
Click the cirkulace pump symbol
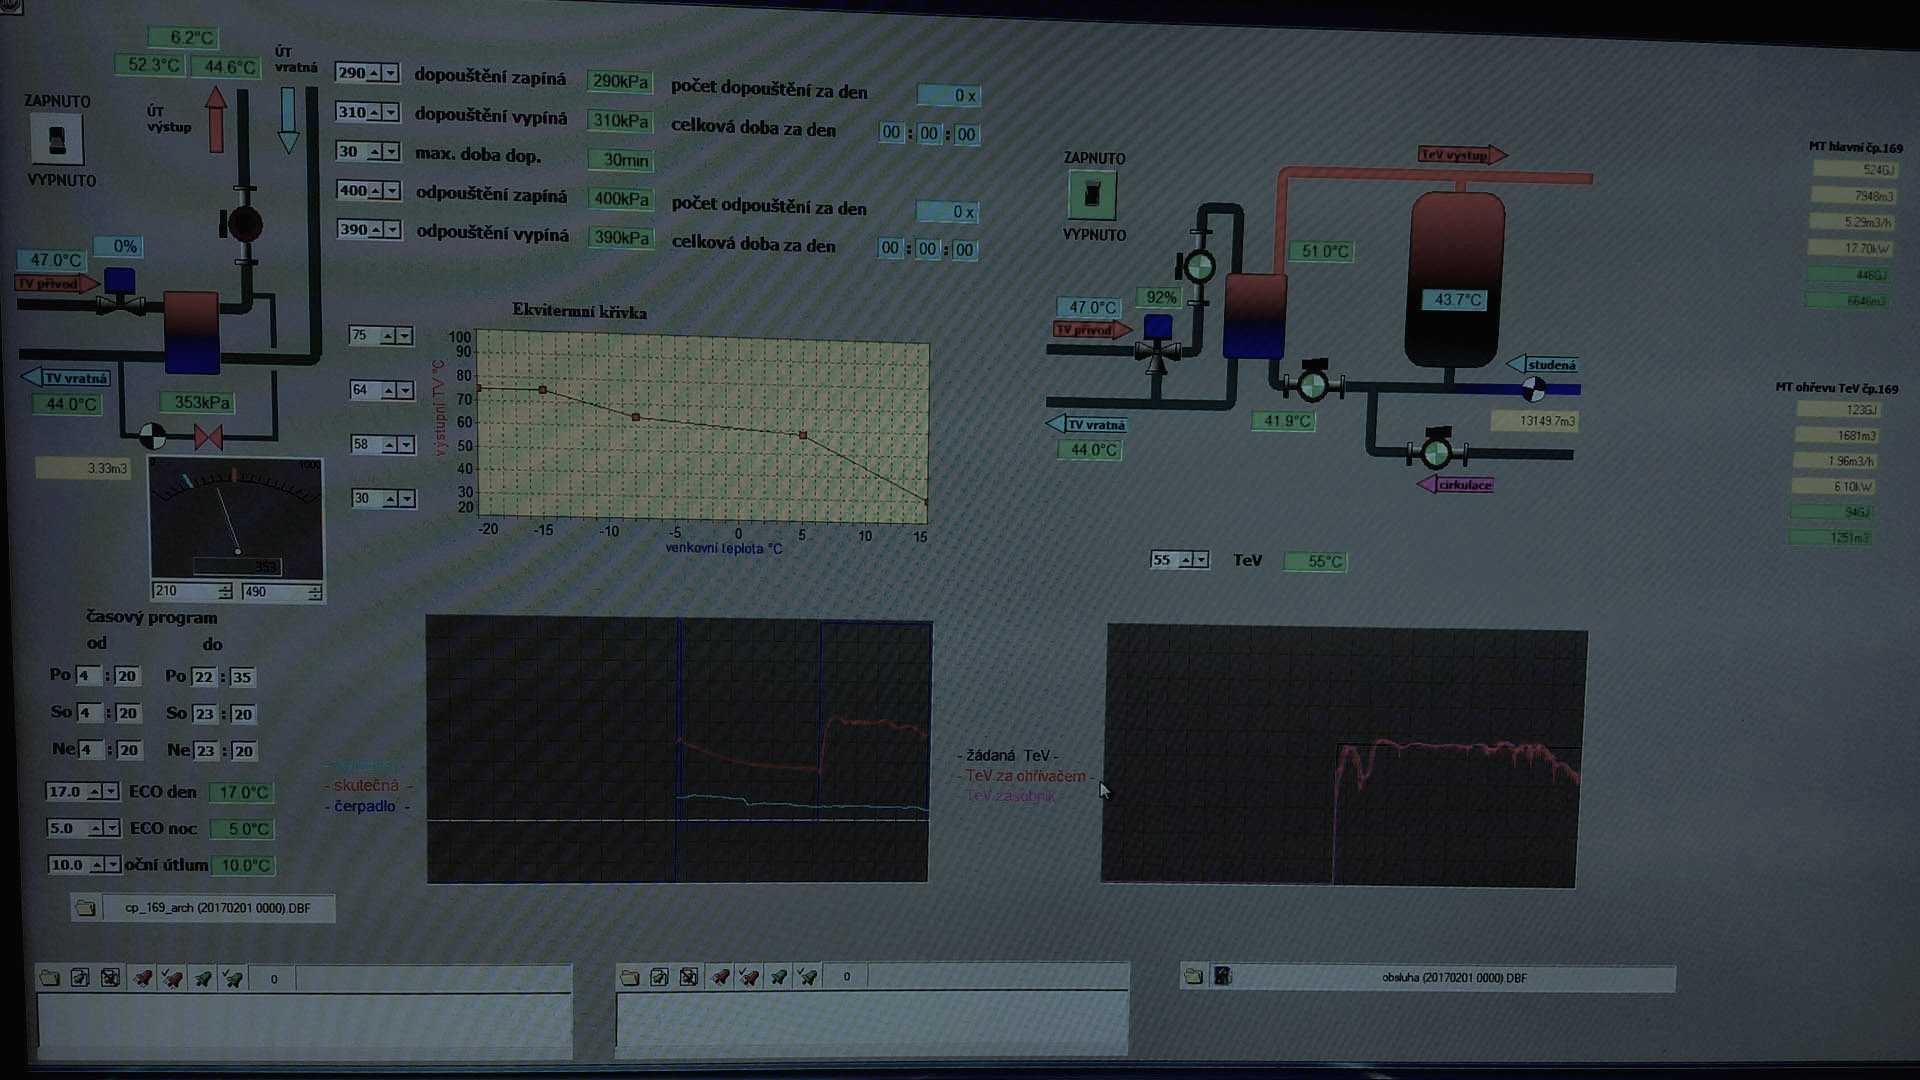1436,453
